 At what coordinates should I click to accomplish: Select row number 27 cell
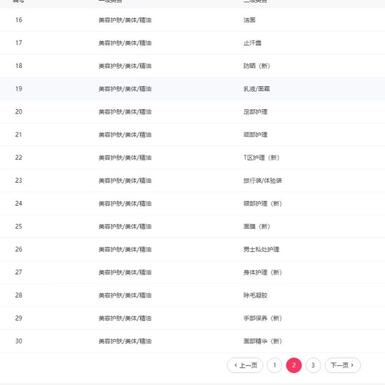(19, 272)
